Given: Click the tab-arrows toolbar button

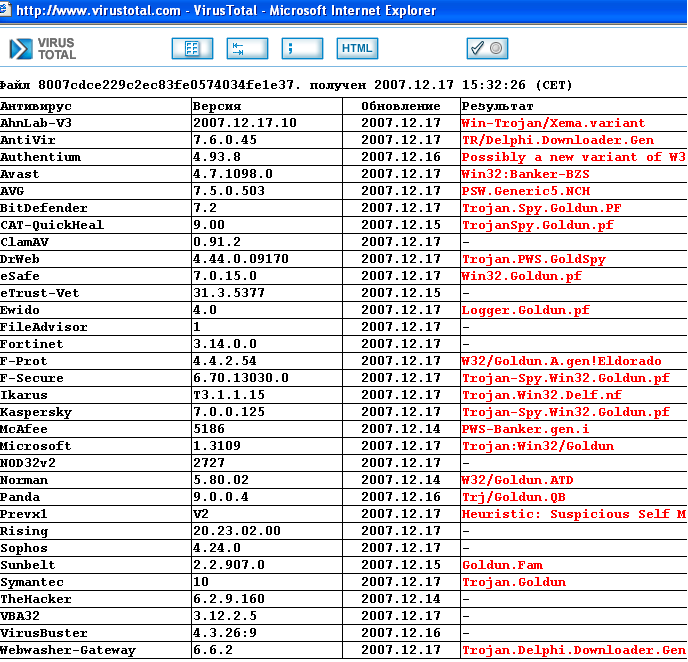Looking at the screenshot, I should [x=247, y=48].
